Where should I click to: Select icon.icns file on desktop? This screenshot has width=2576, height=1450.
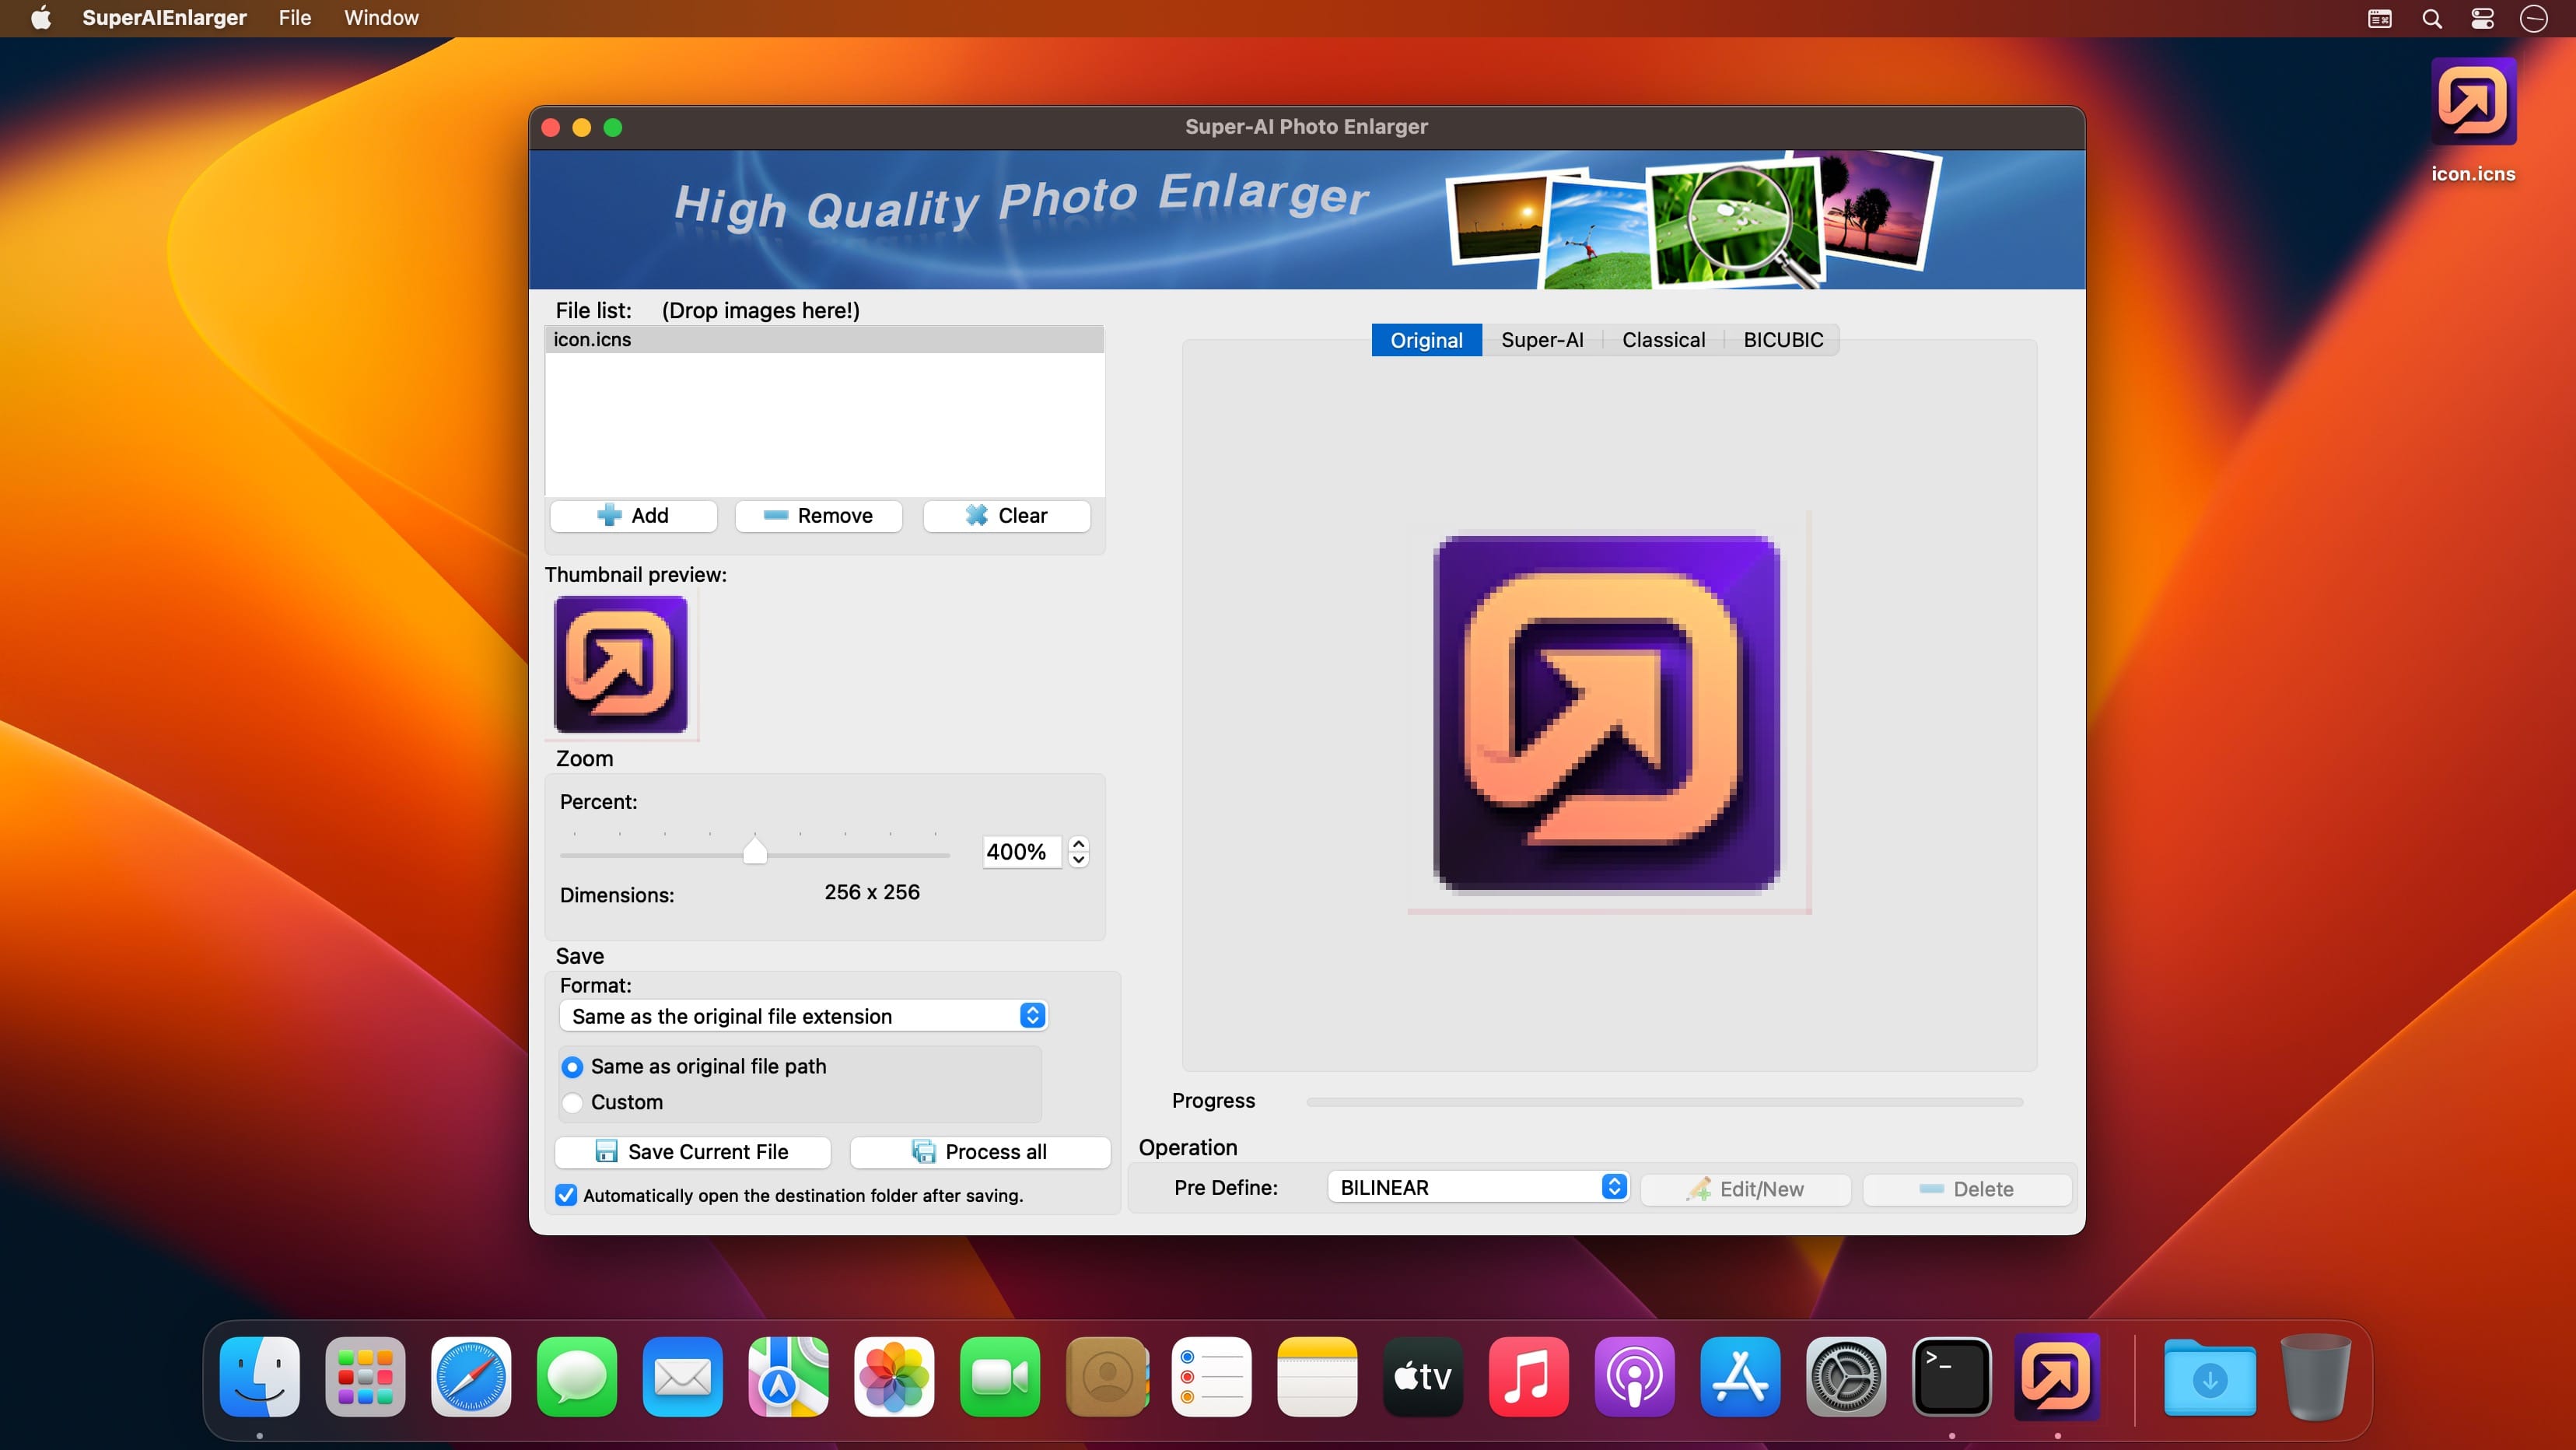point(2473,122)
